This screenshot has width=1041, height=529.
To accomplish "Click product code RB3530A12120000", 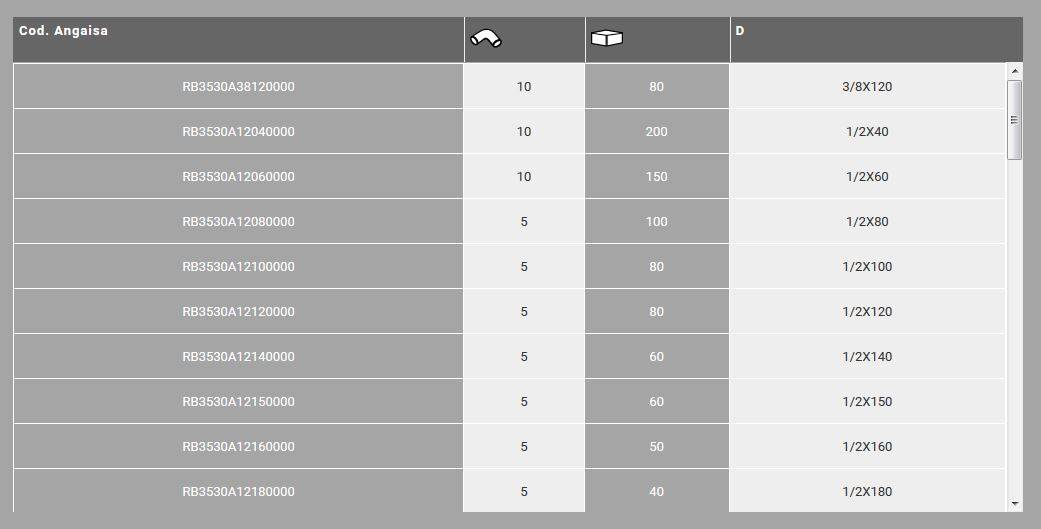I will pos(238,312).
